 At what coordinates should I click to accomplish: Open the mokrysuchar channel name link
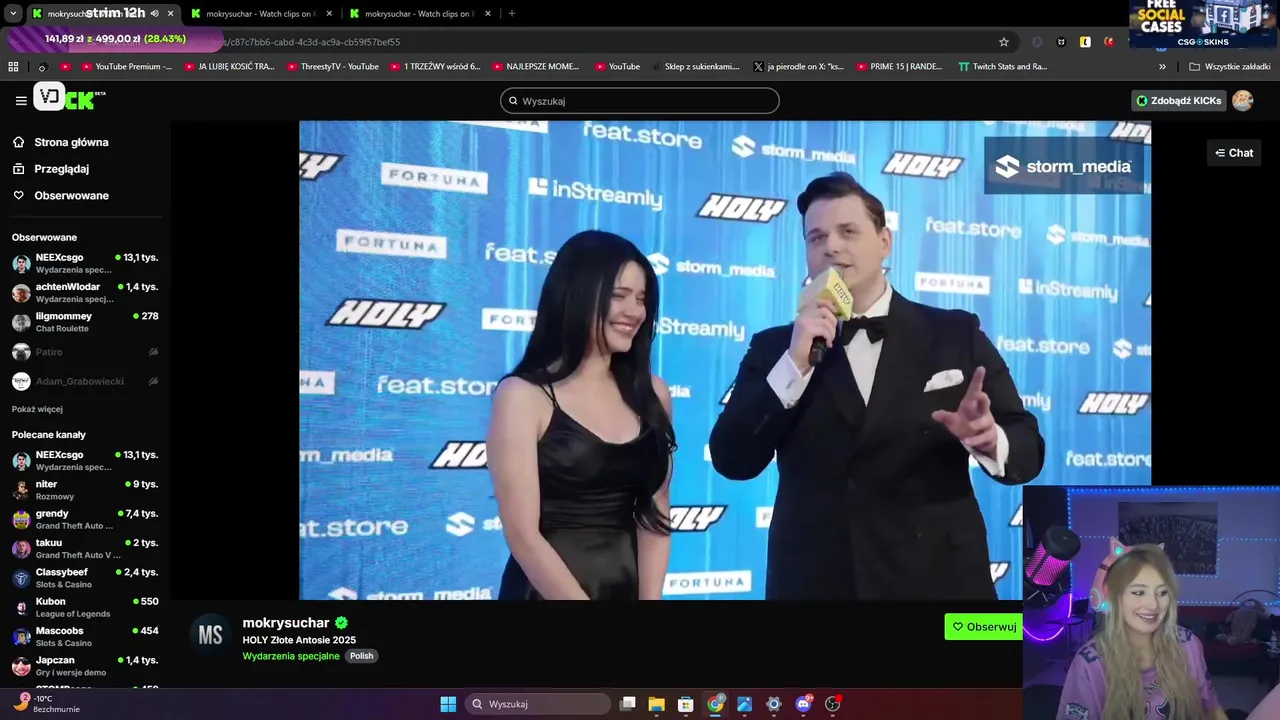tap(286, 623)
